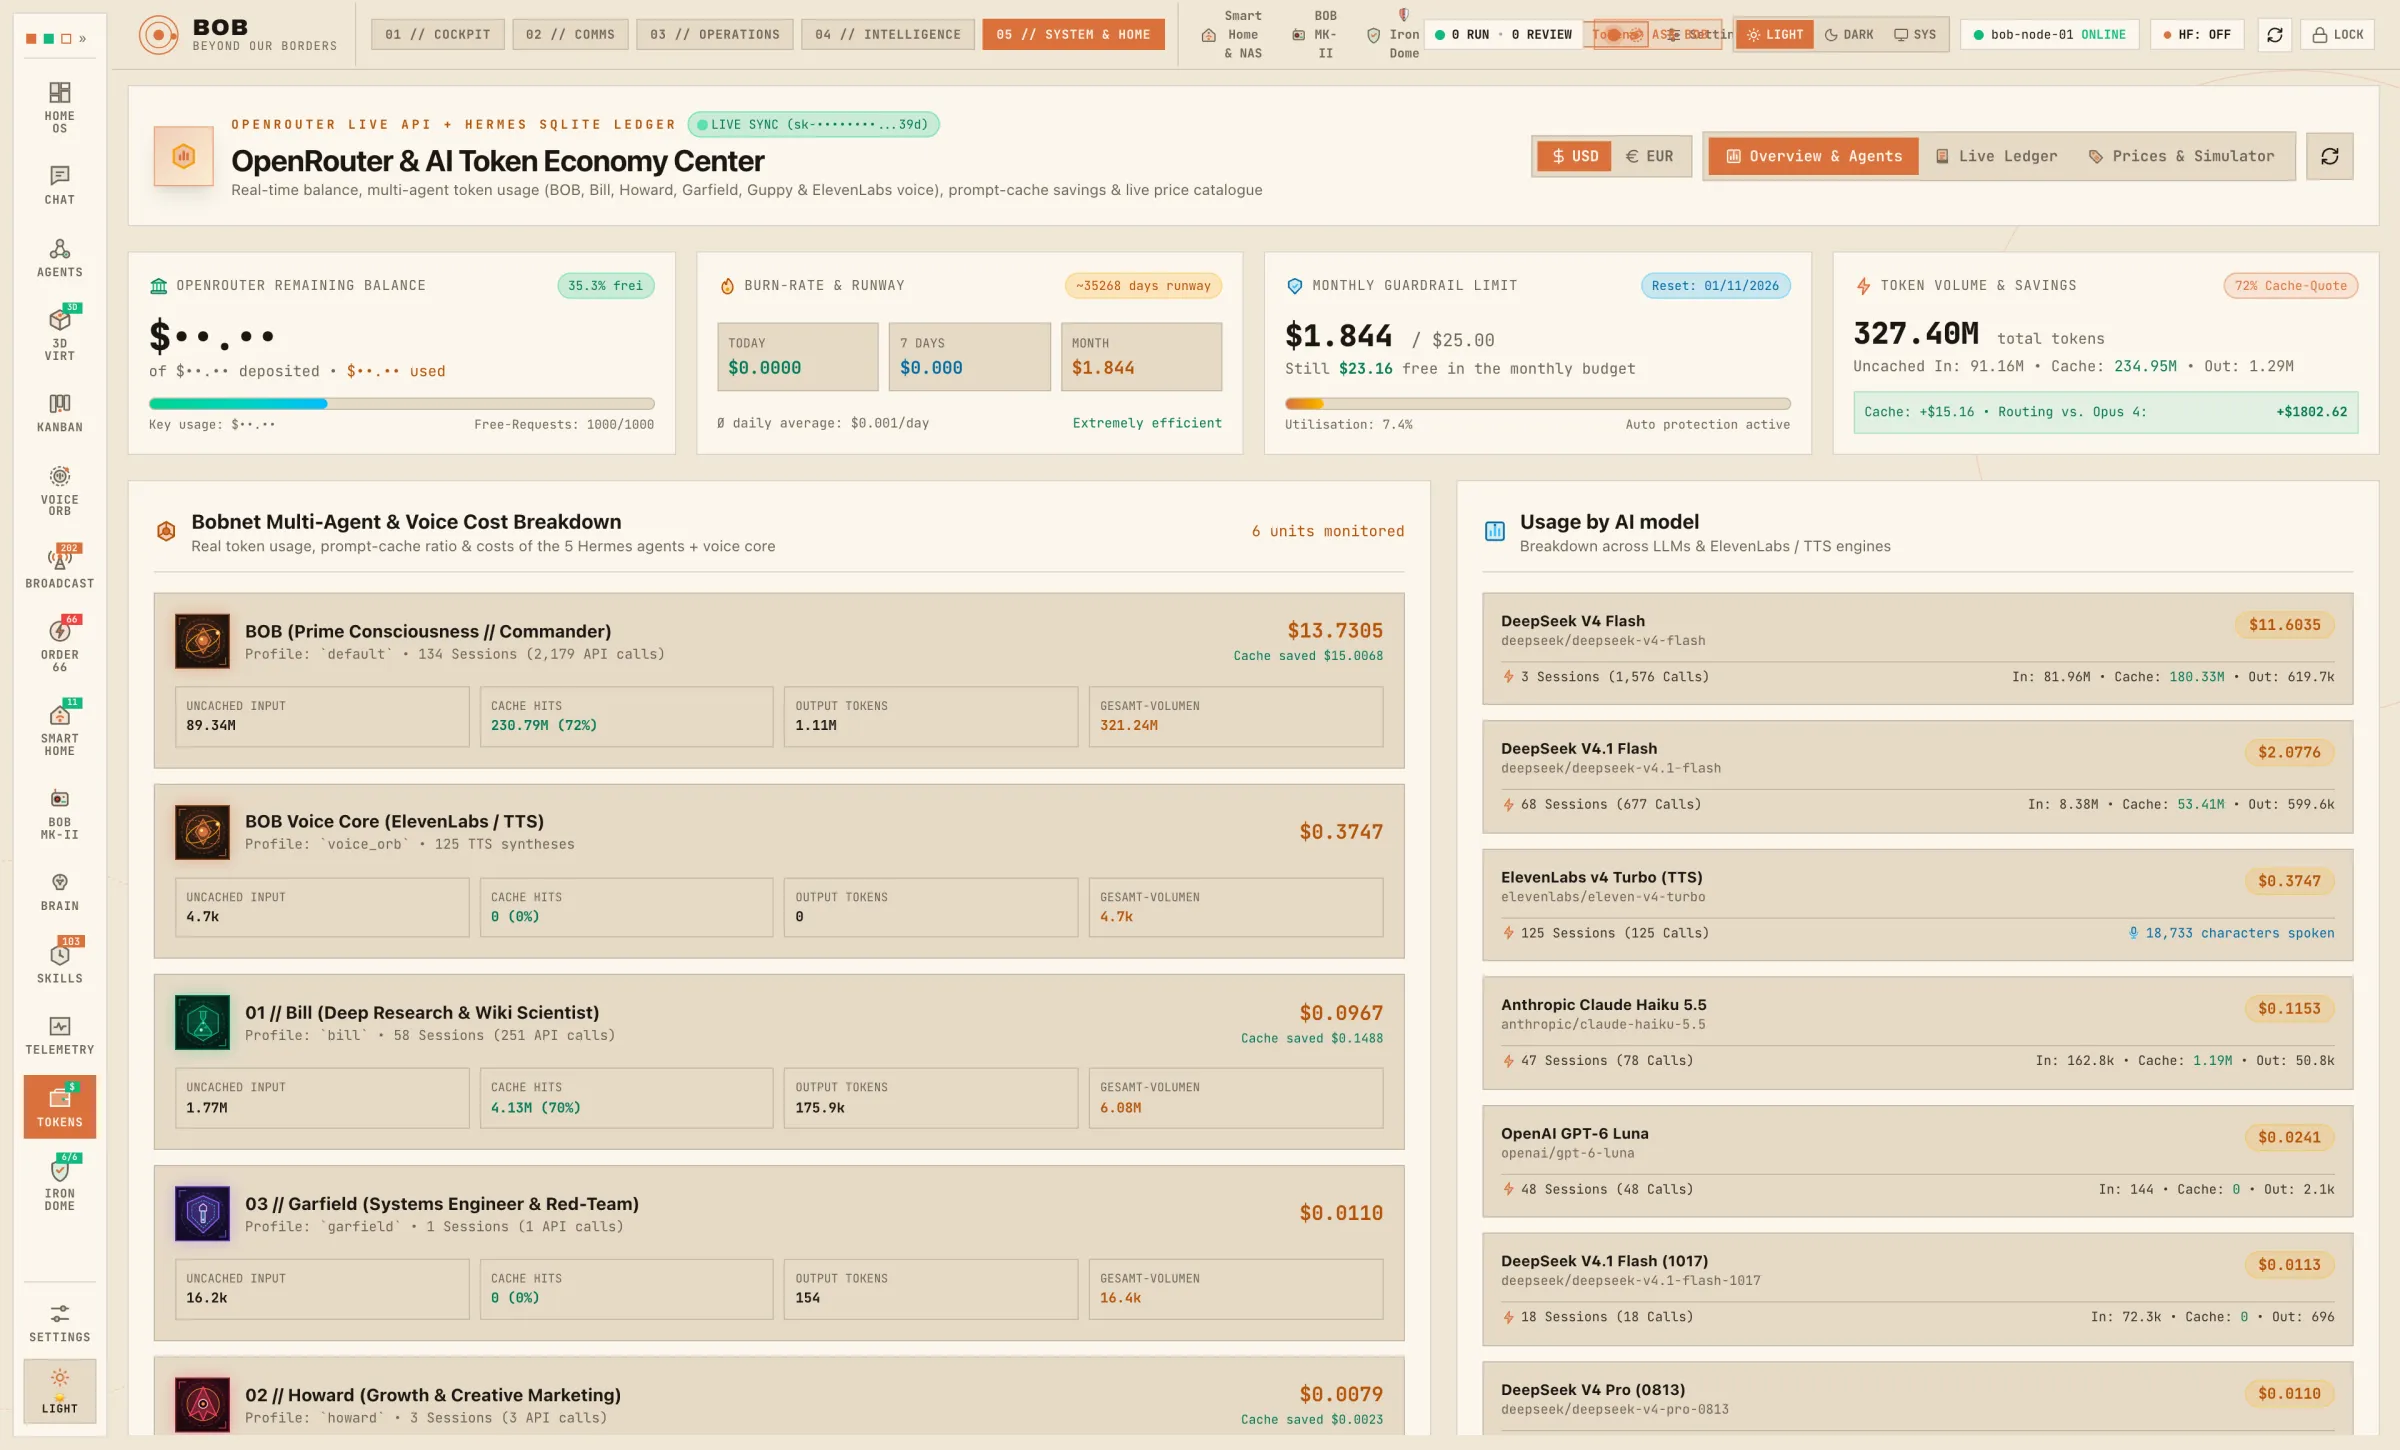This screenshot has height=1450, width=2400.
Task: Launch the Voice Orb icon
Action: pyautogui.click(x=59, y=490)
